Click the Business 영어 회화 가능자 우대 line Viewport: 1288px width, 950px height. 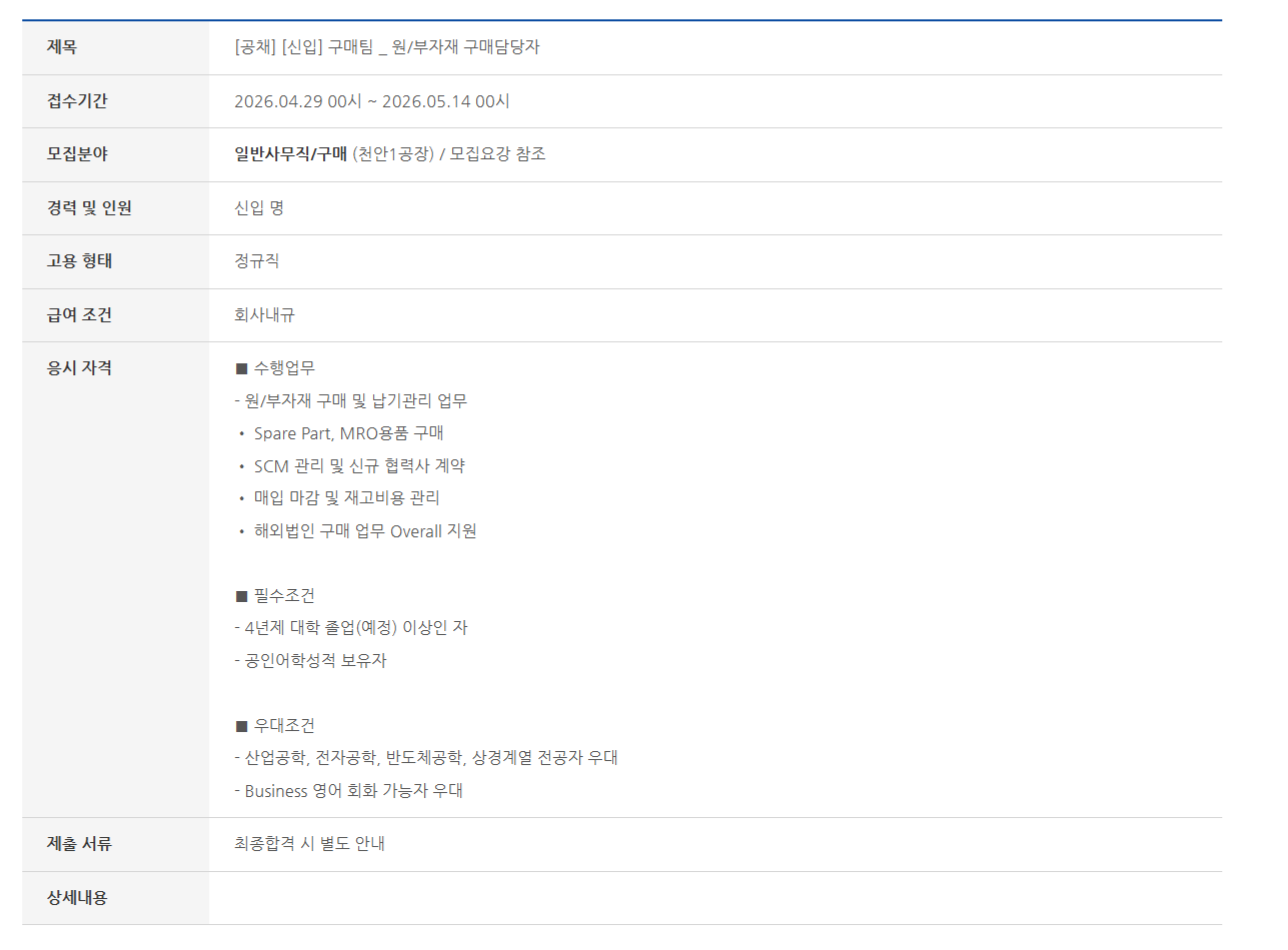(353, 790)
